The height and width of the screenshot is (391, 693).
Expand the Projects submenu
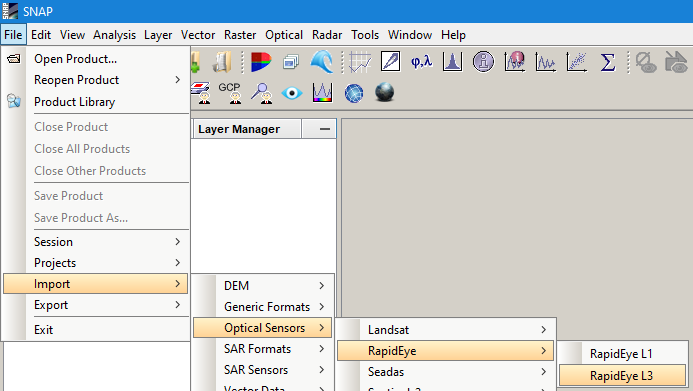click(178, 262)
